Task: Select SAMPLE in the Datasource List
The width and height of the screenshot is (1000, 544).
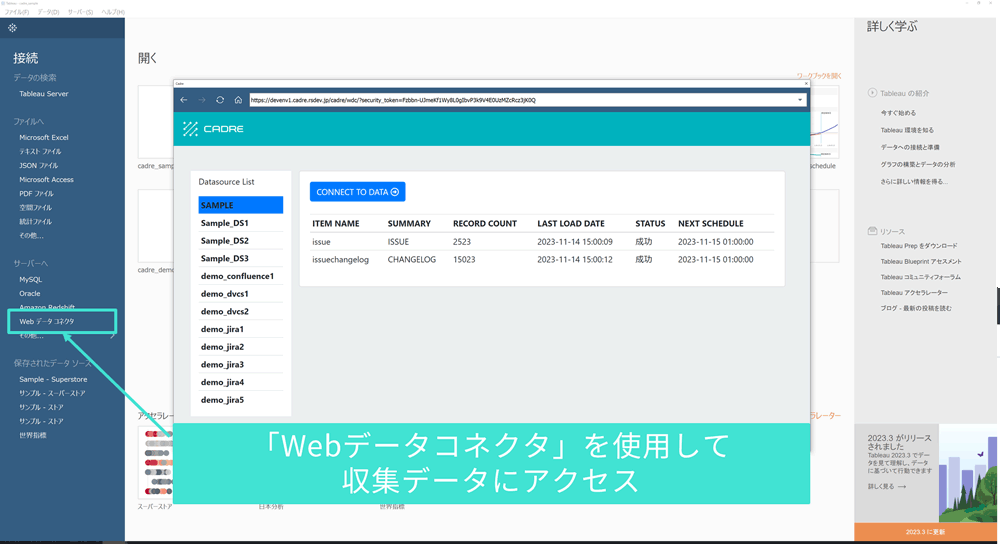Action: point(240,205)
